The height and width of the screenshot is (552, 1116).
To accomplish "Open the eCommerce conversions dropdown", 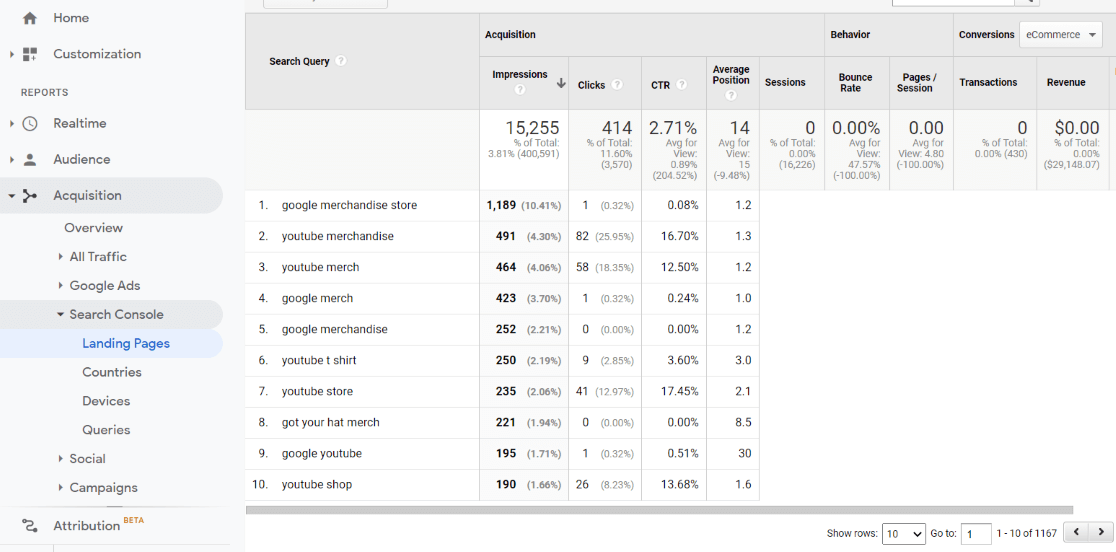I will pyautogui.click(x=1060, y=34).
